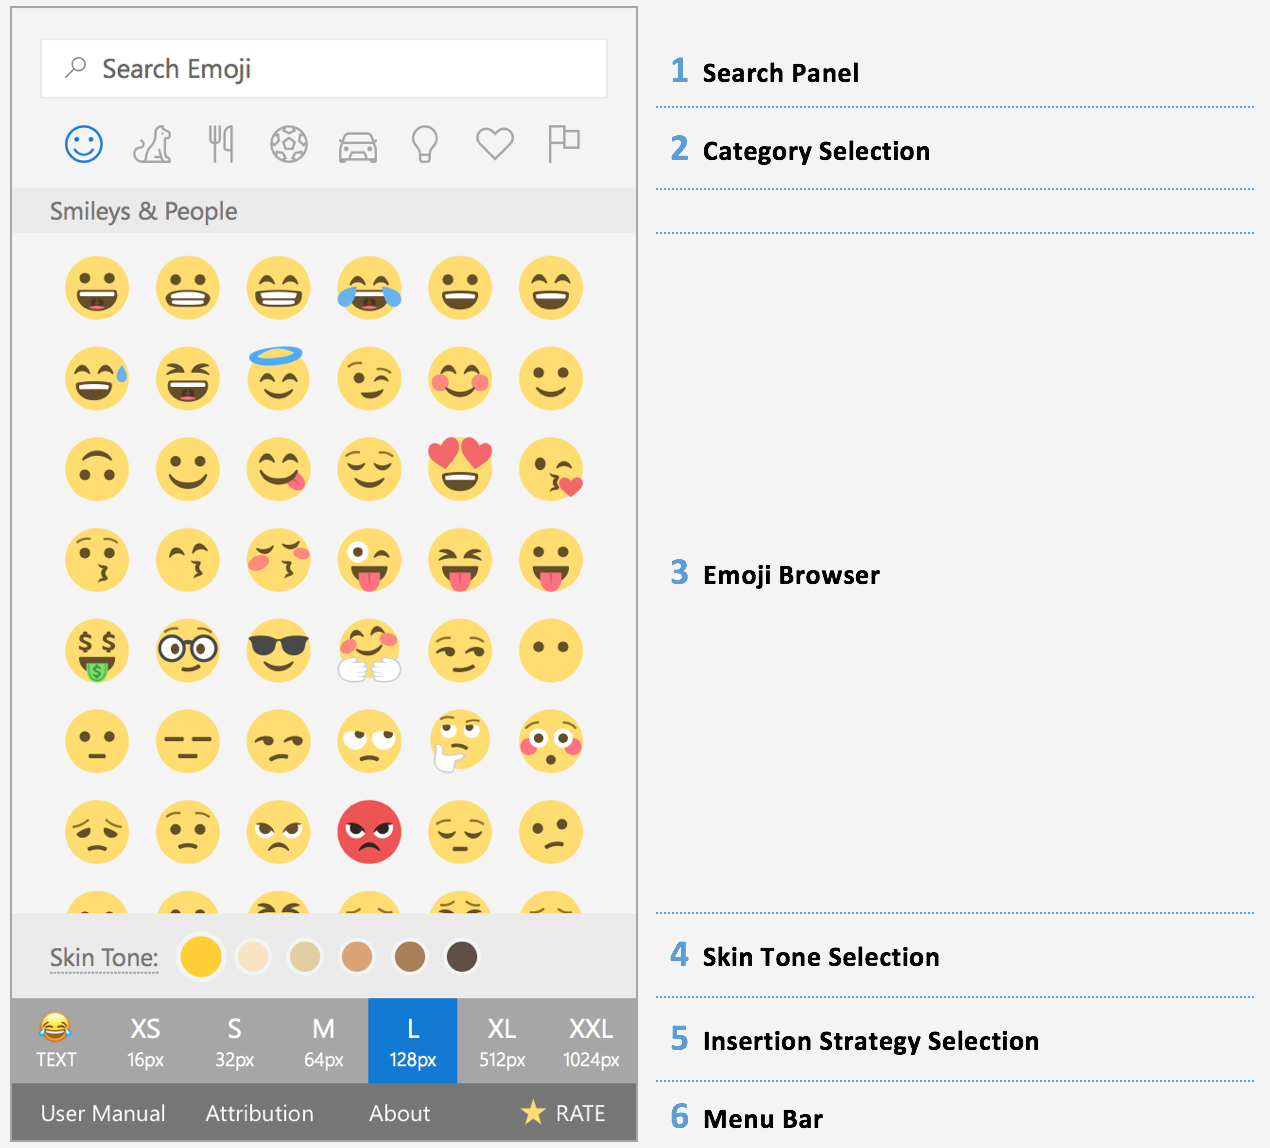Open the Symbols heart category
The height and width of the screenshot is (1148, 1270).
(495, 144)
